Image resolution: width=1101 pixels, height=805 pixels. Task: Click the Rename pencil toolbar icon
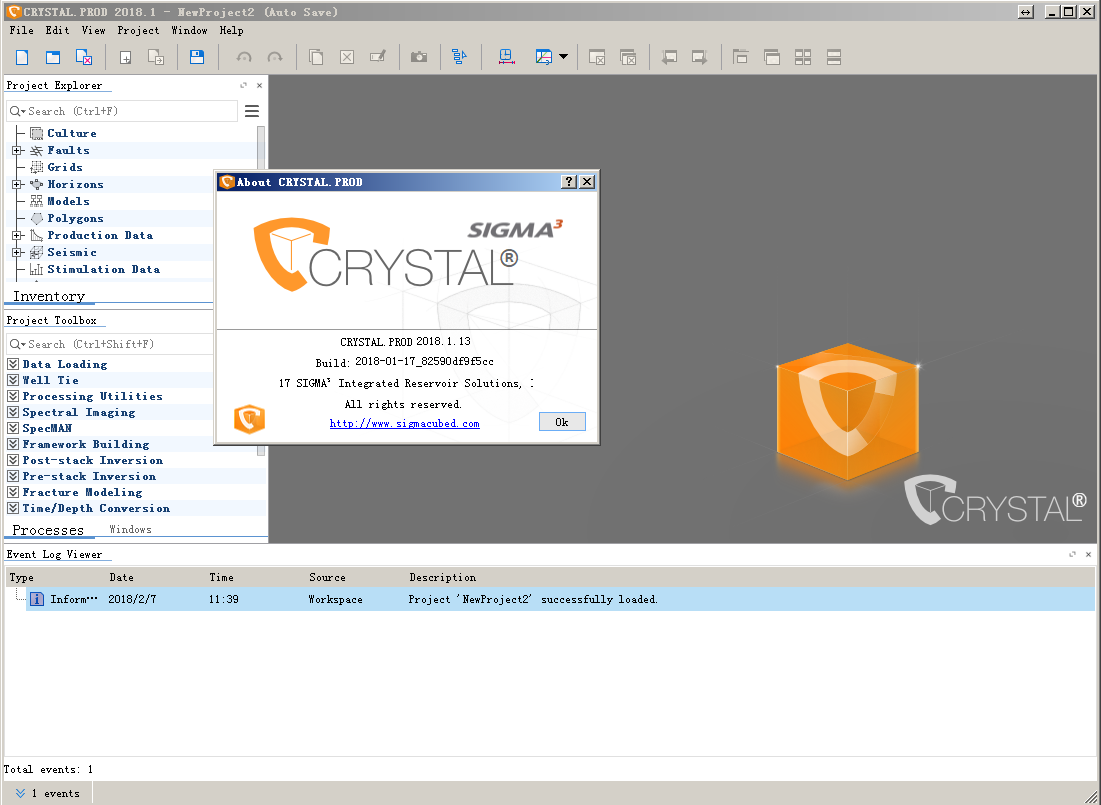378,58
